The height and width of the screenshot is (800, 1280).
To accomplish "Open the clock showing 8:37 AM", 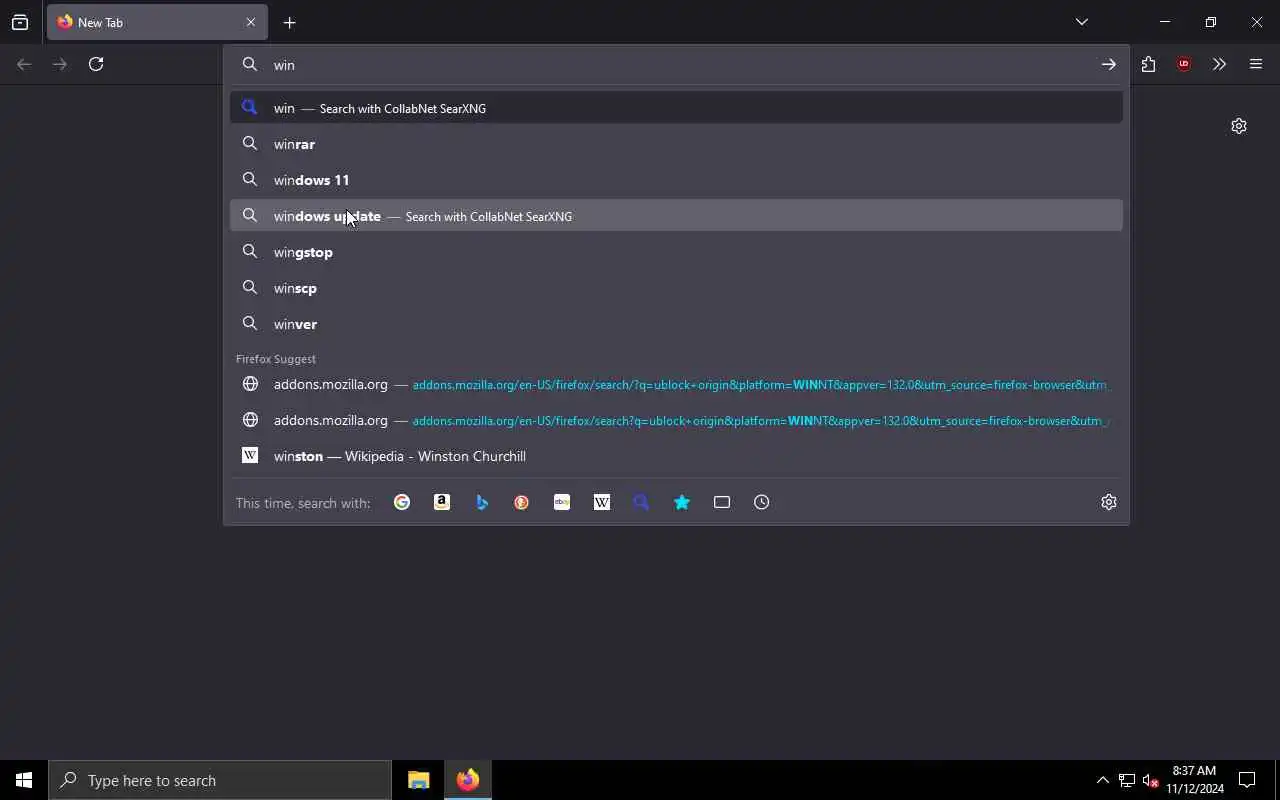I will [x=1194, y=780].
